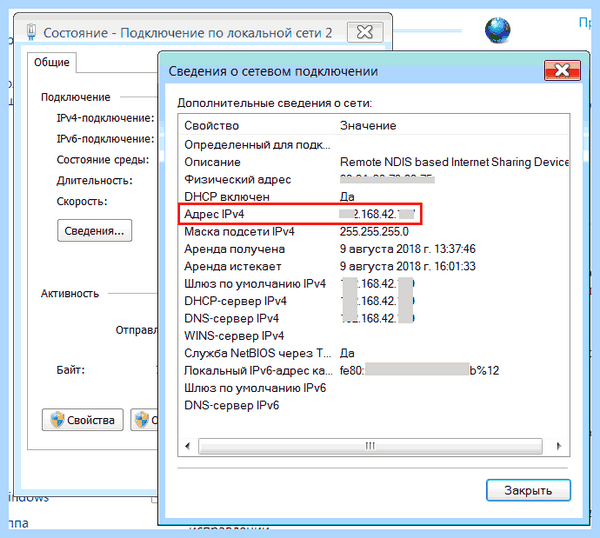
Task: Click the 13:37:46 lease obtained value
Action: pyautogui.click(x=455, y=249)
